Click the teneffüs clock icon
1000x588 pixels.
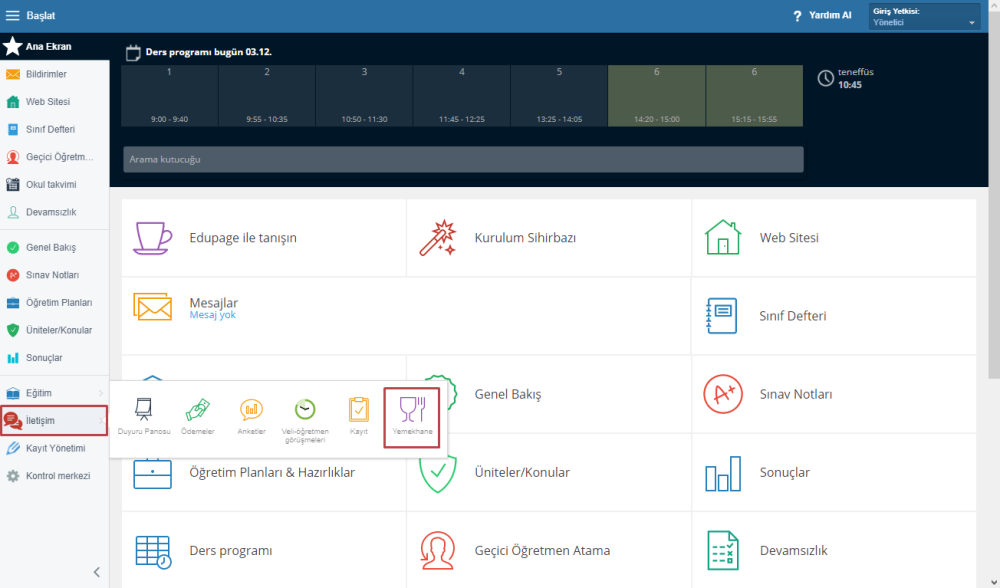[826, 78]
